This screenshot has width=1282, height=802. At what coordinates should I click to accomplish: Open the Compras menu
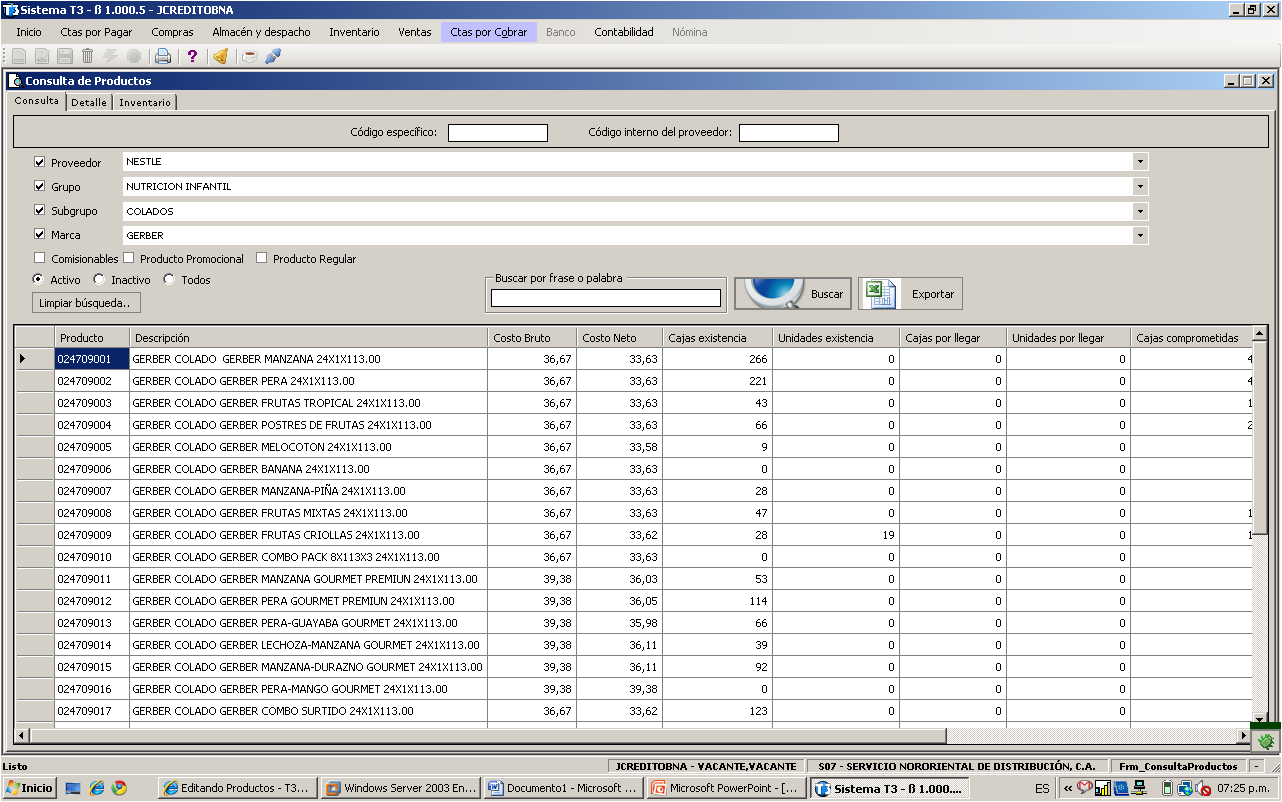pyautogui.click(x=173, y=32)
